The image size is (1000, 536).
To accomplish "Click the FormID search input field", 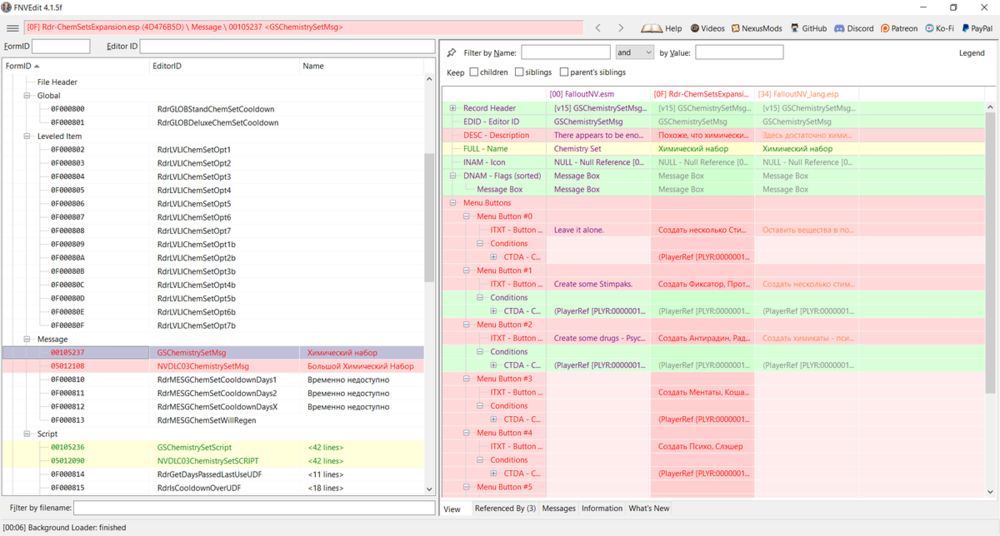I will (x=61, y=46).
